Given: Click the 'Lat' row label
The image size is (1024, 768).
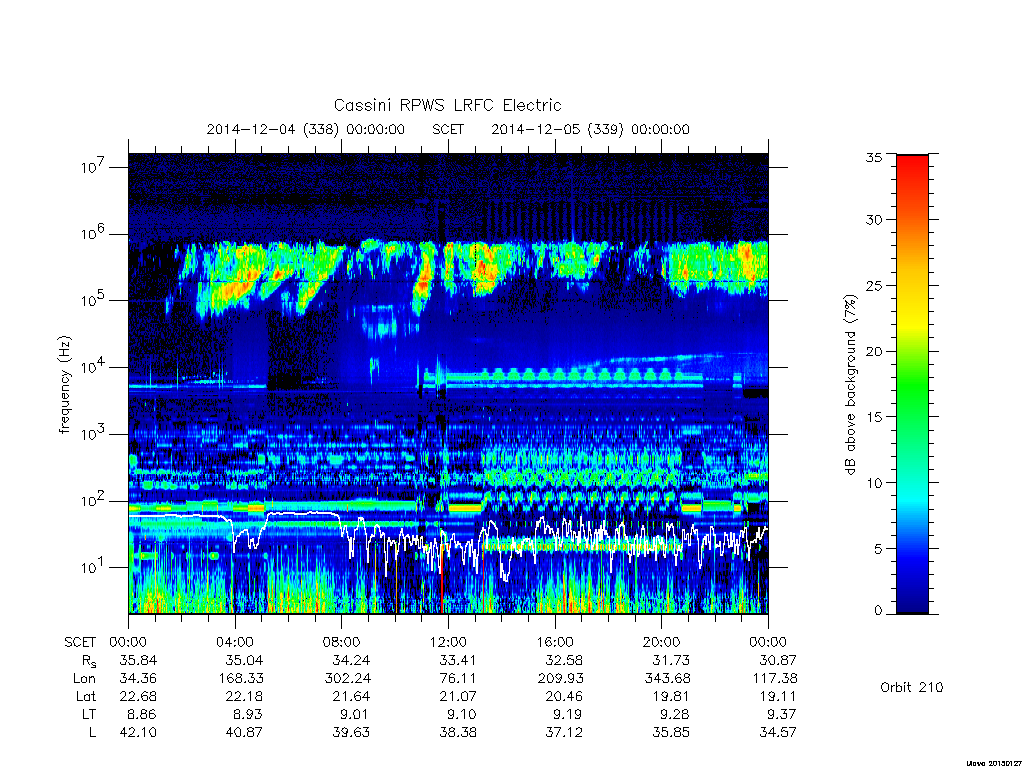Looking at the screenshot, I should pyautogui.click(x=86, y=696).
